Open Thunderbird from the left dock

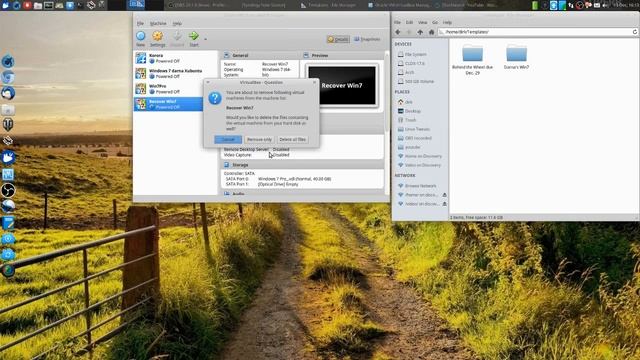(x=8, y=93)
